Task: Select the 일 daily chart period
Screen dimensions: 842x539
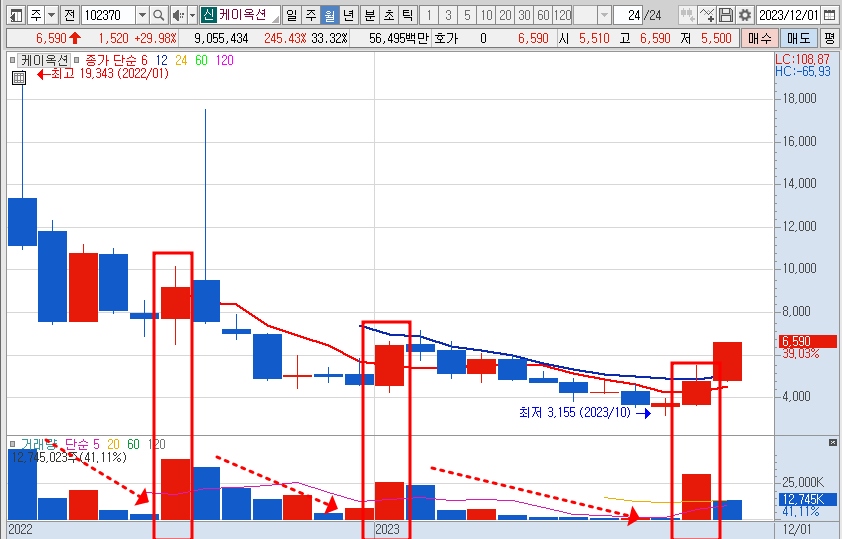Action: coord(291,15)
